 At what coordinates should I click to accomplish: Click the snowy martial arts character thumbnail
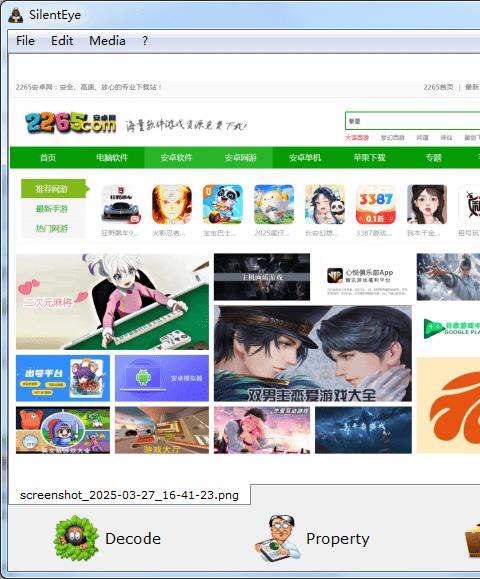(x=448, y=277)
